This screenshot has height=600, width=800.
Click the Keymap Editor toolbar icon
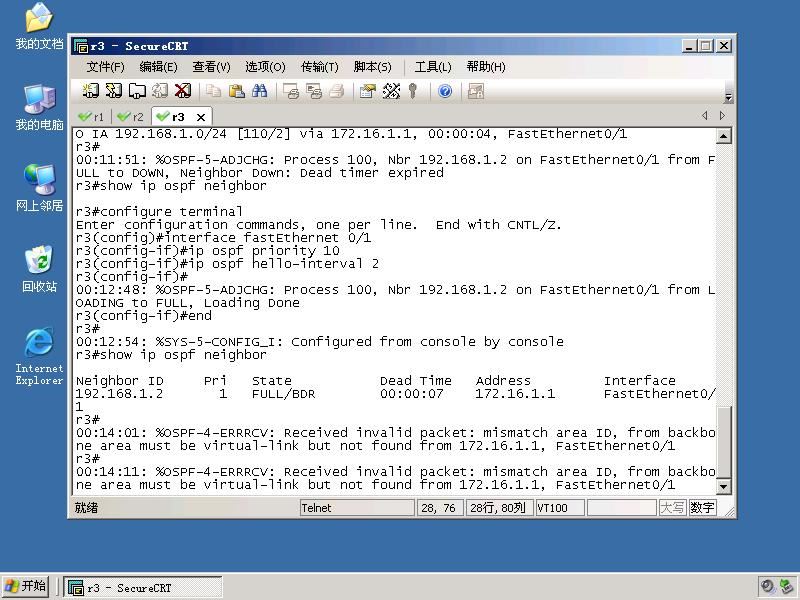(x=391, y=91)
